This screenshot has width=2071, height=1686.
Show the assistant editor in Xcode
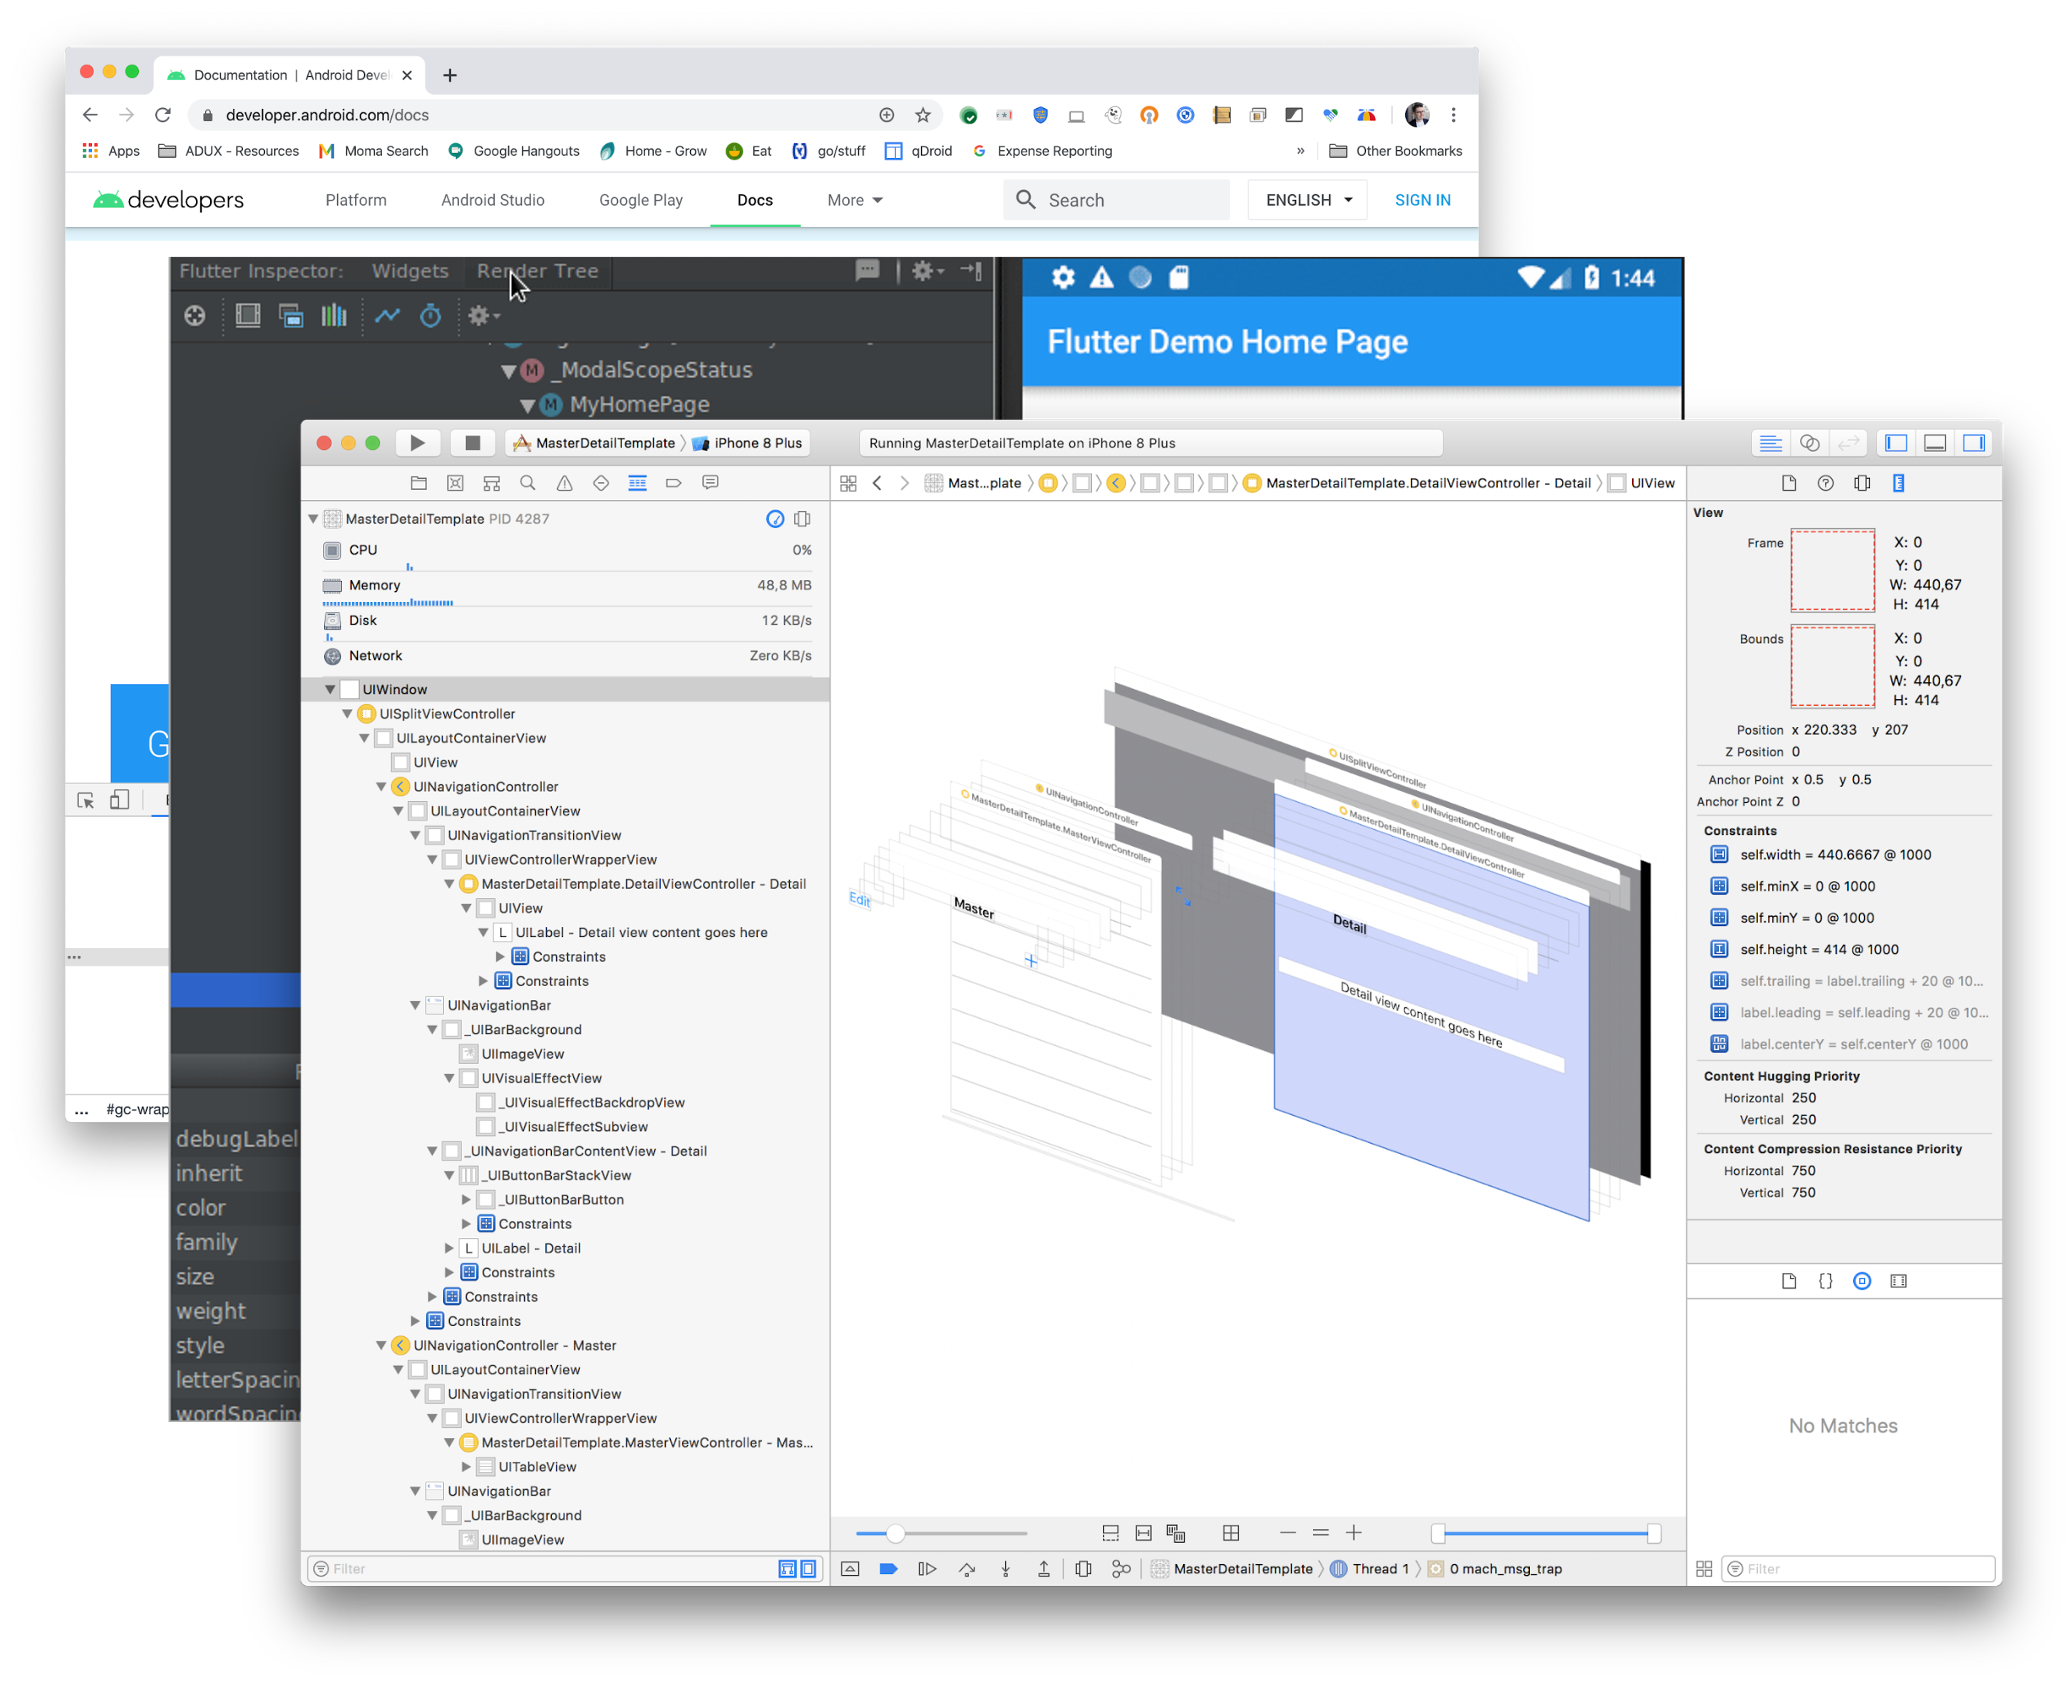click(x=1809, y=443)
